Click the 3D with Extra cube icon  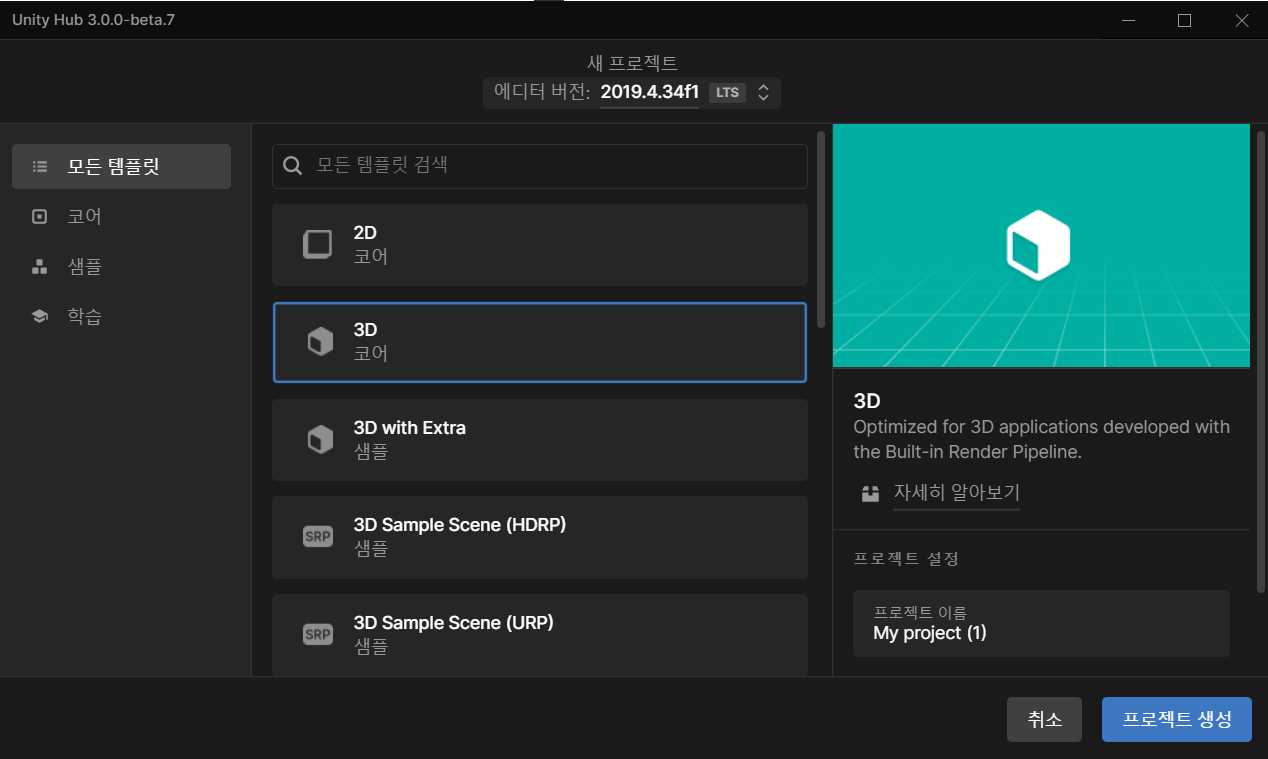tap(319, 440)
